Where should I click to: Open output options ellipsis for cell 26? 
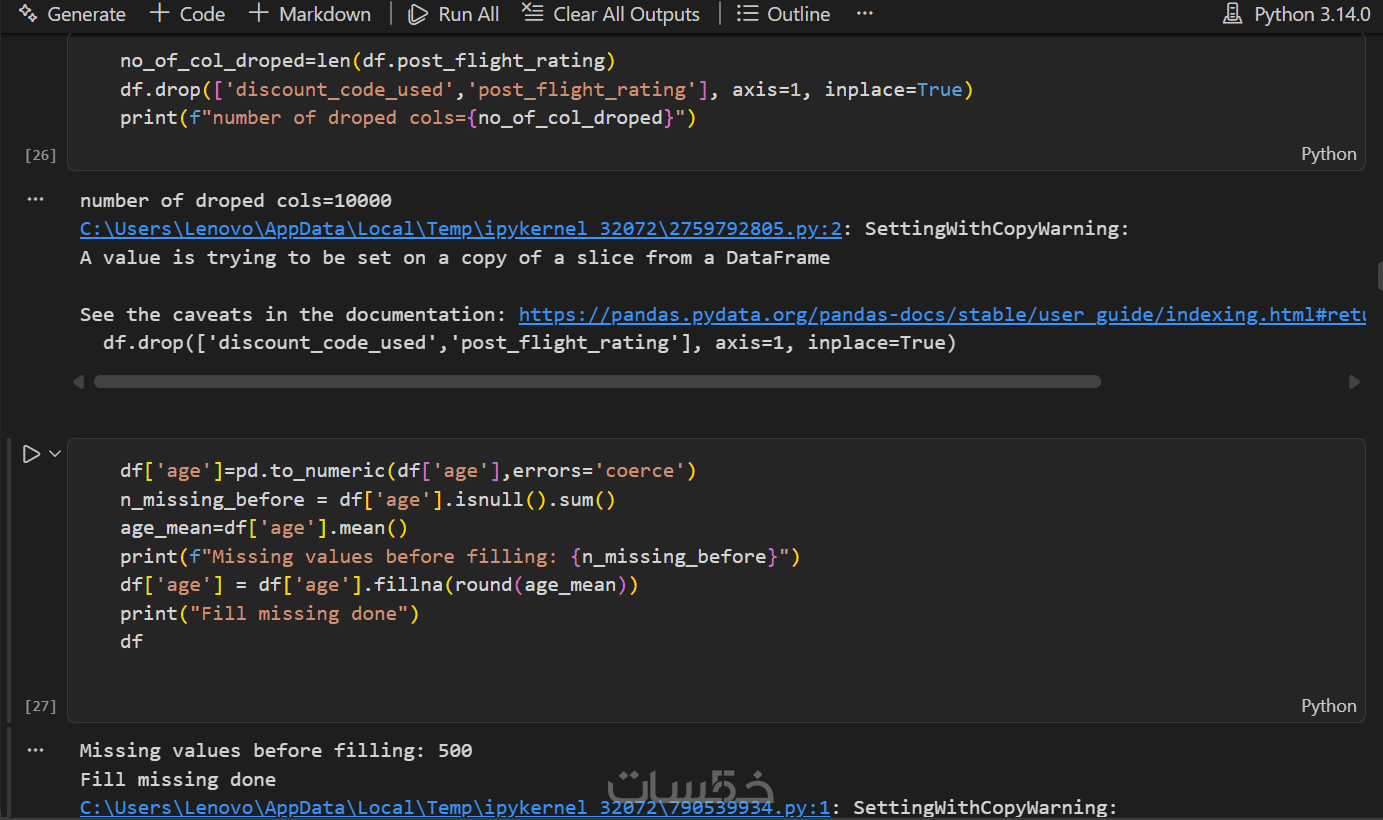pyautogui.click(x=36, y=200)
